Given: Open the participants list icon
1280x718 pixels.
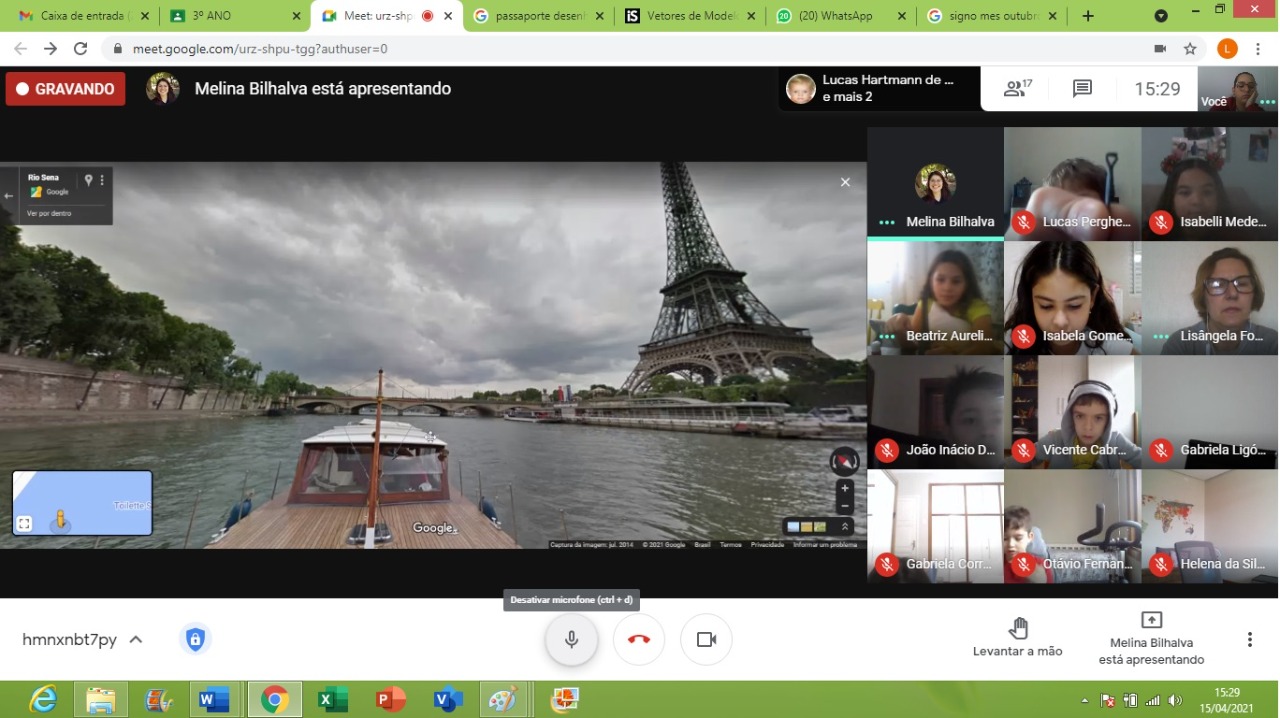Looking at the screenshot, I should [x=1017, y=89].
